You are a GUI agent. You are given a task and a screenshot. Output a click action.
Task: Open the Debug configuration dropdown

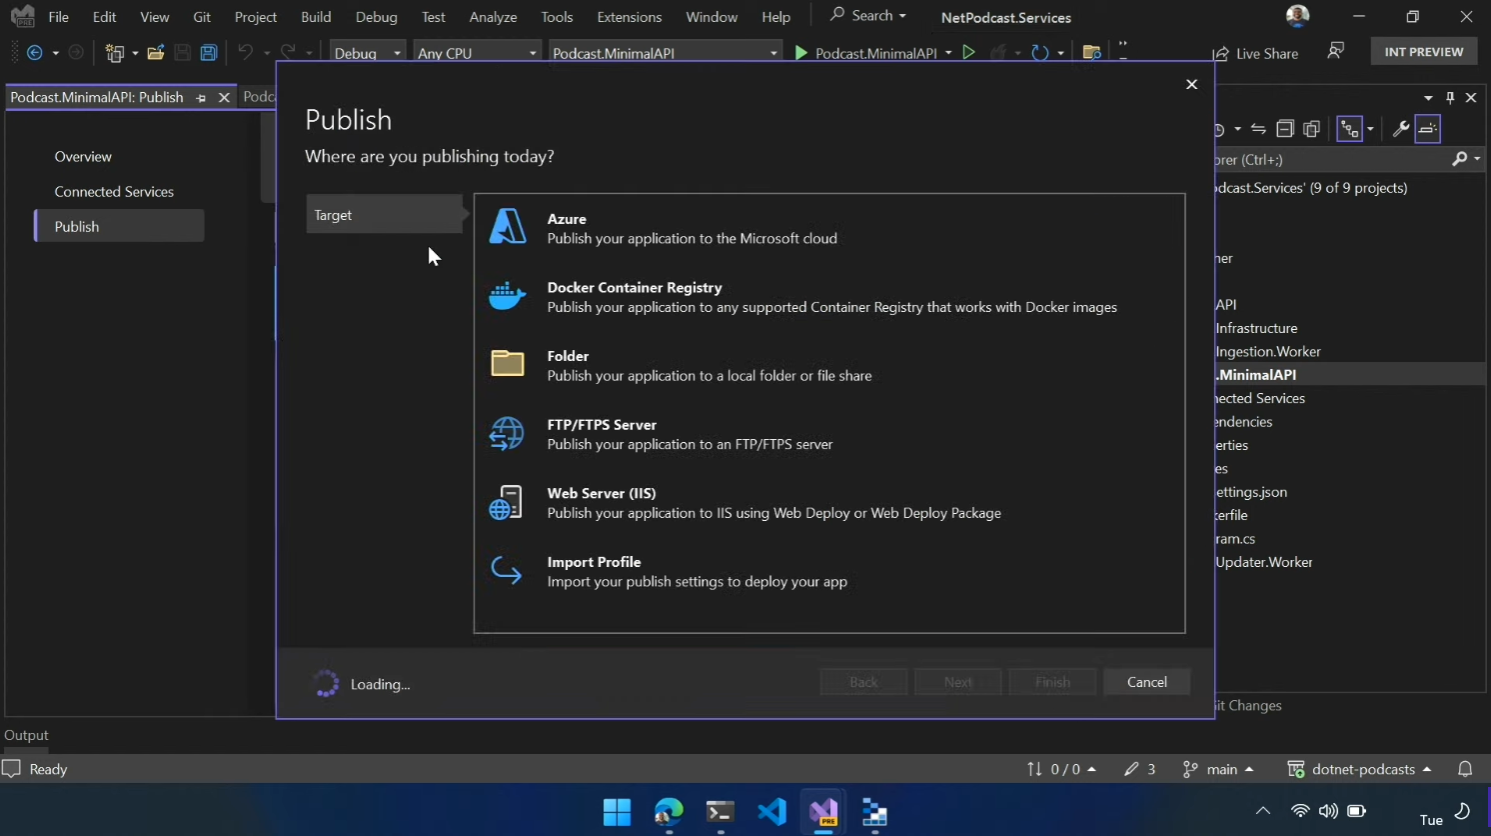(367, 53)
